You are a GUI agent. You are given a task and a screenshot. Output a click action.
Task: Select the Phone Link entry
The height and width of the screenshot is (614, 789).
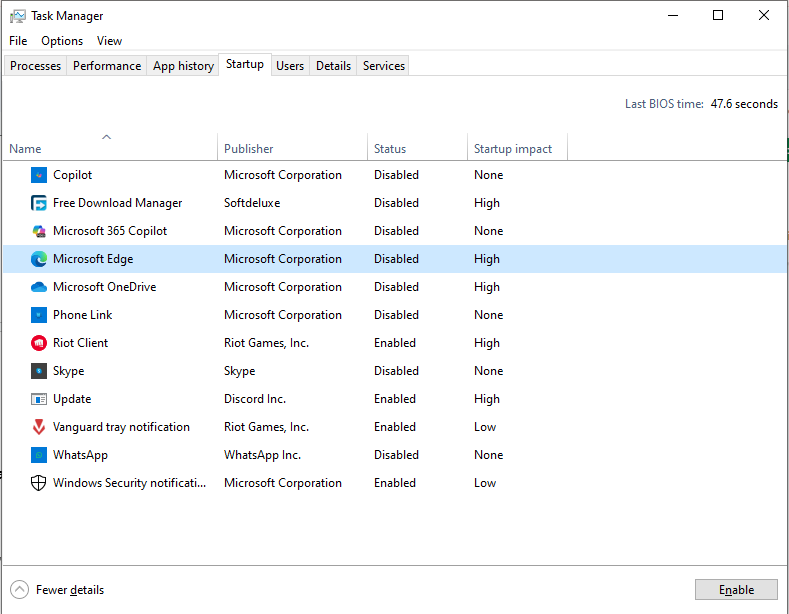[x=83, y=315]
